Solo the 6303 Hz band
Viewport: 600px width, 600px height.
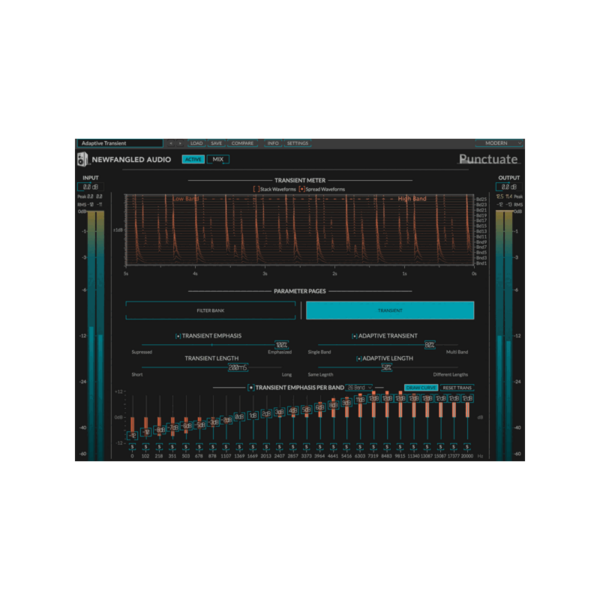click(360, 447)
